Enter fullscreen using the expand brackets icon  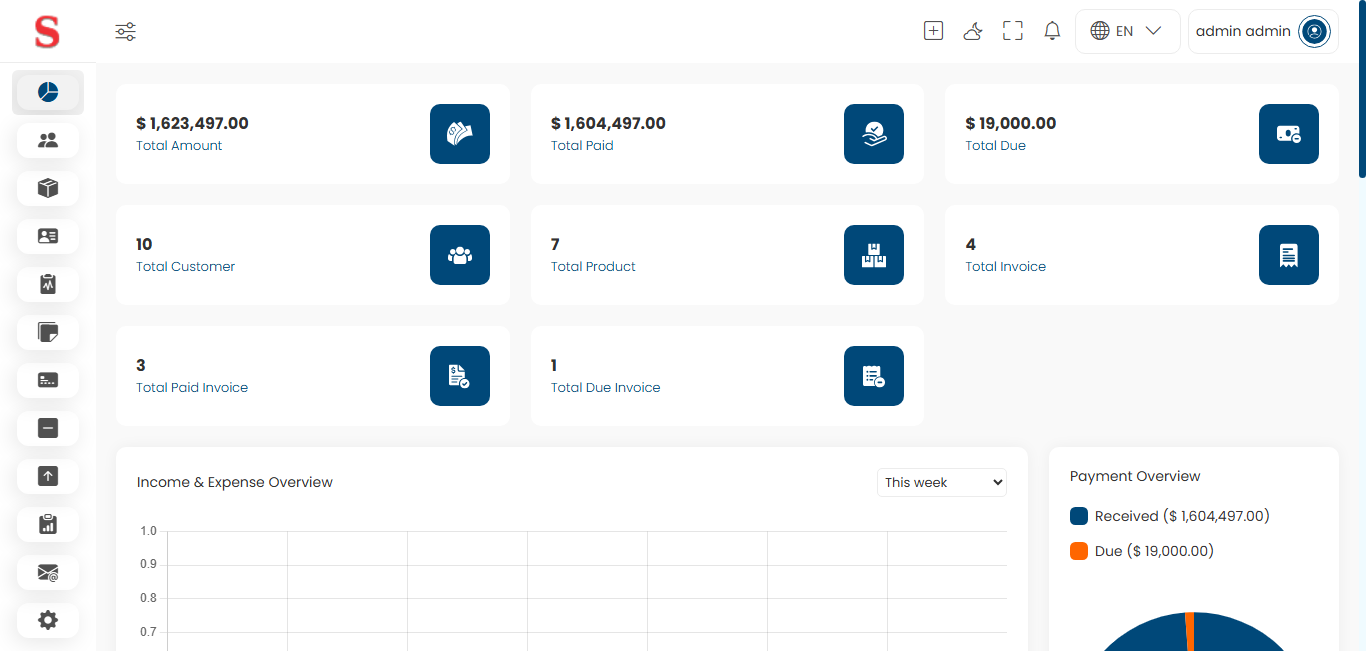click(x=1012, y=31)
